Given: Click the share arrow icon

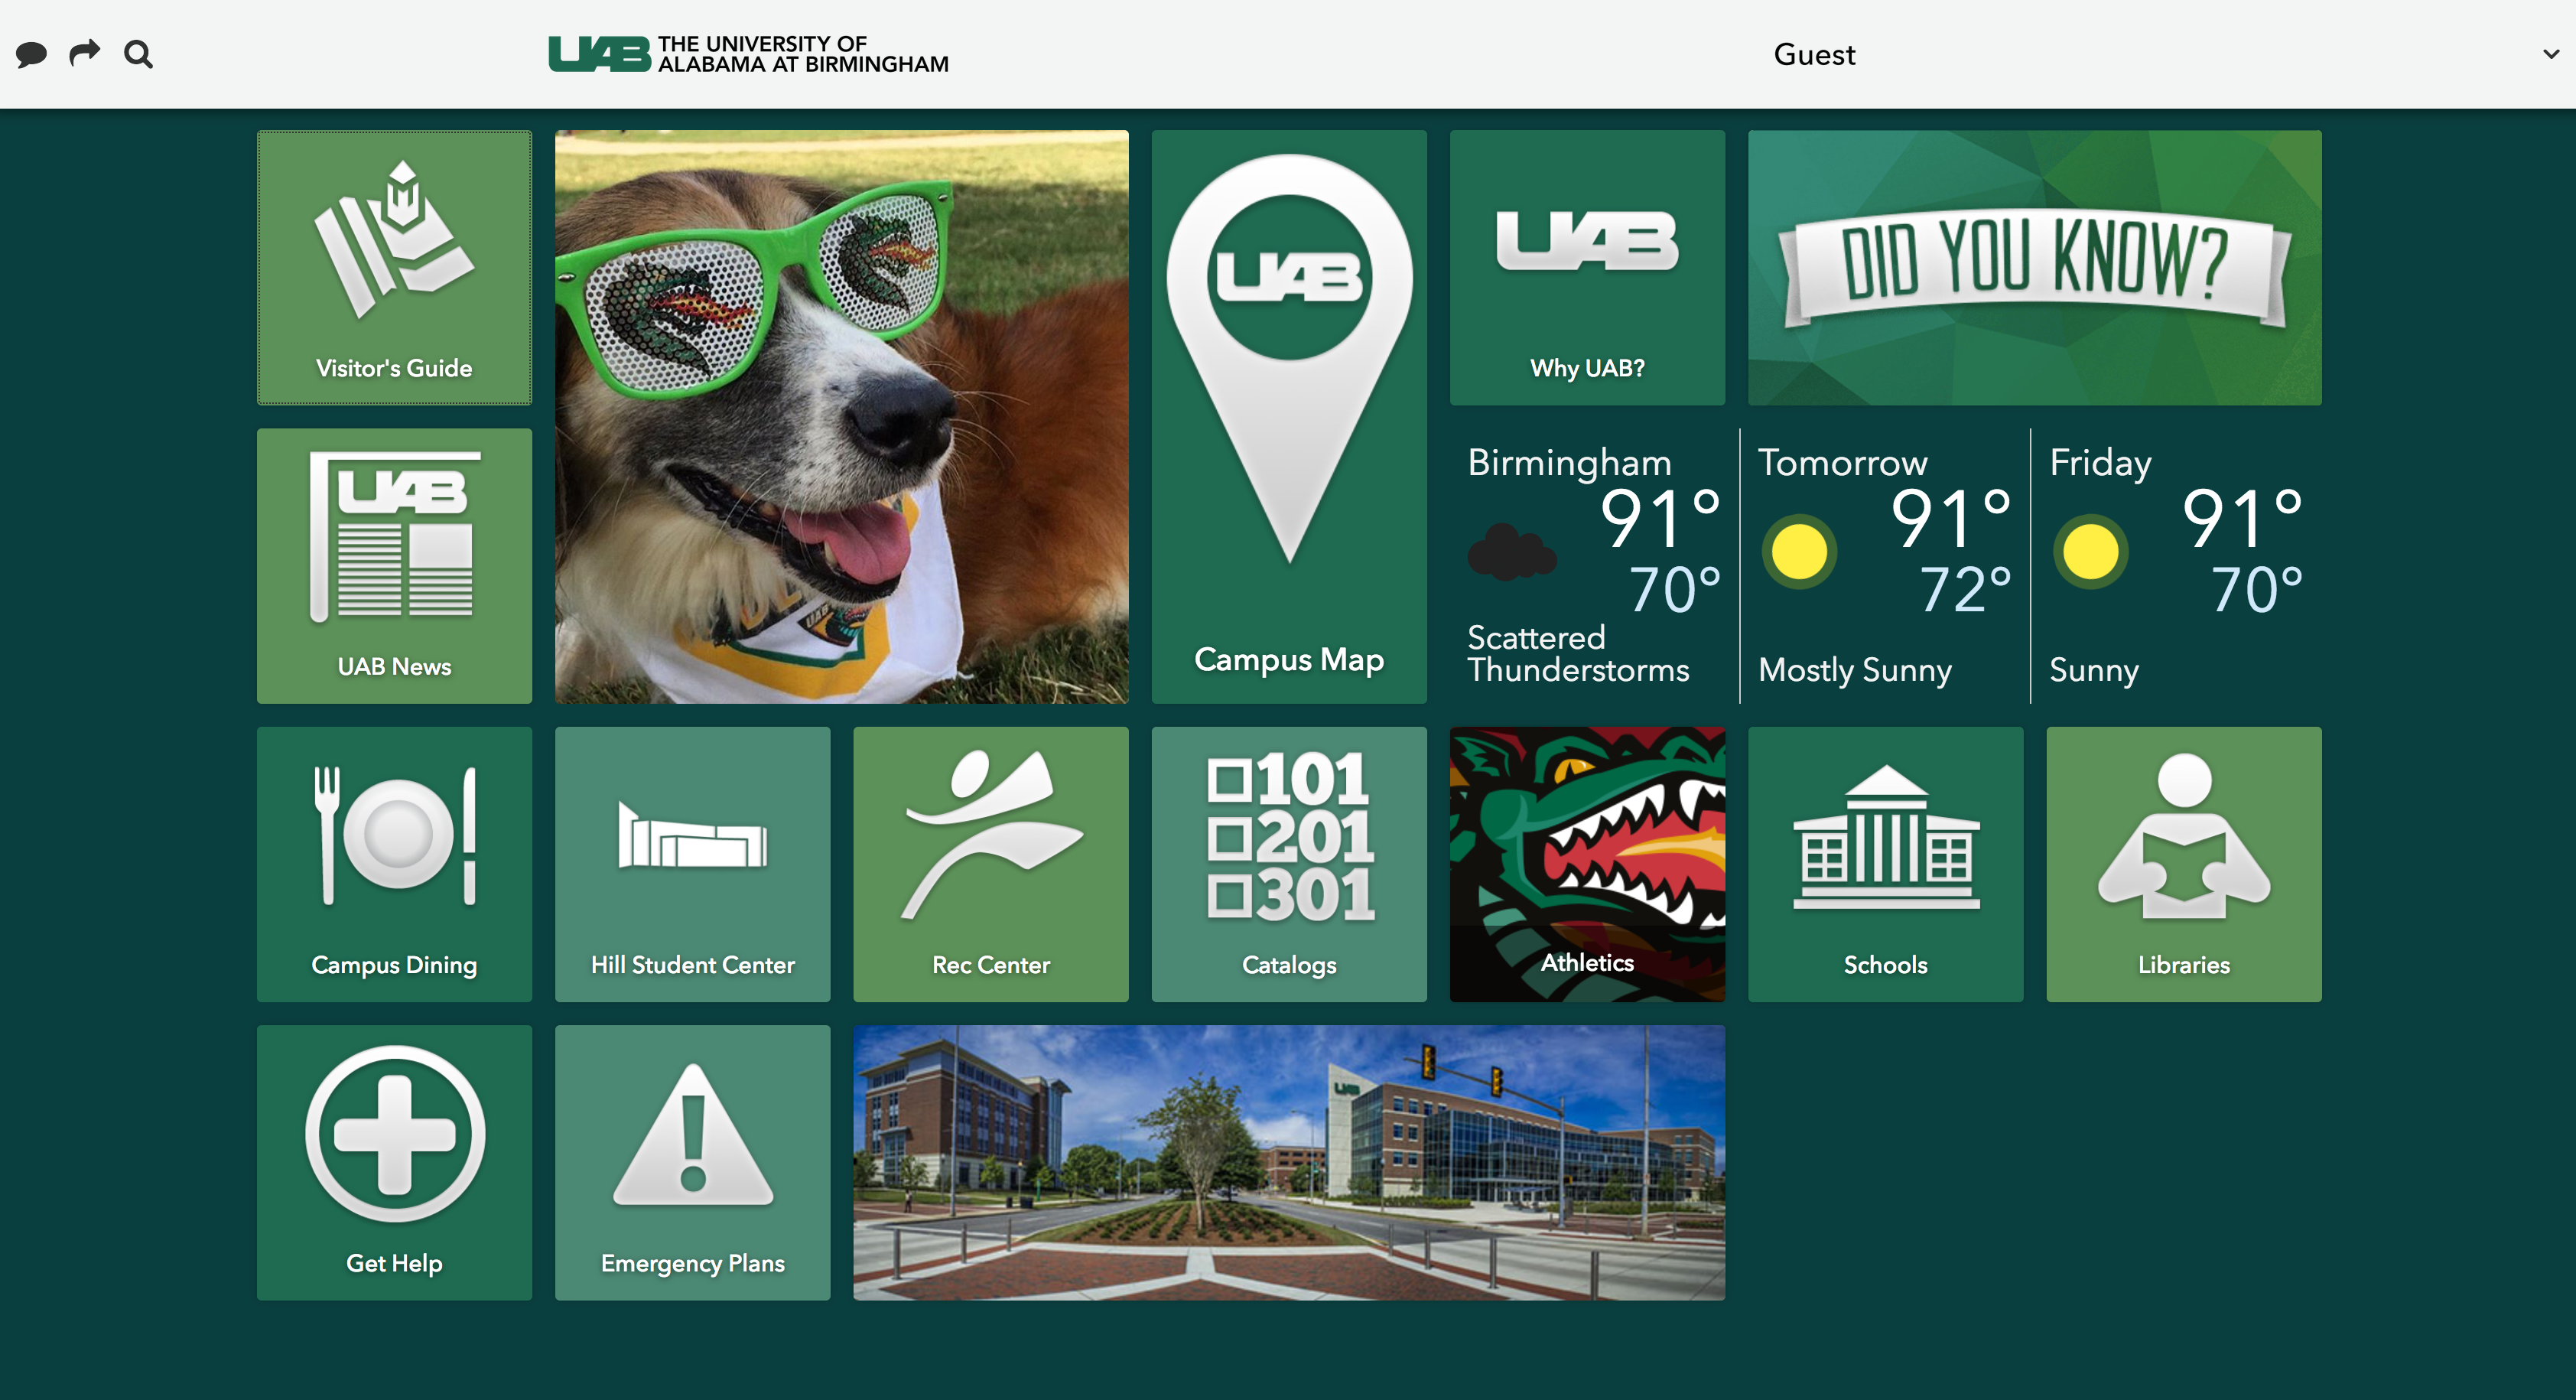Looking at the screenshot, I should click(85, 52).
